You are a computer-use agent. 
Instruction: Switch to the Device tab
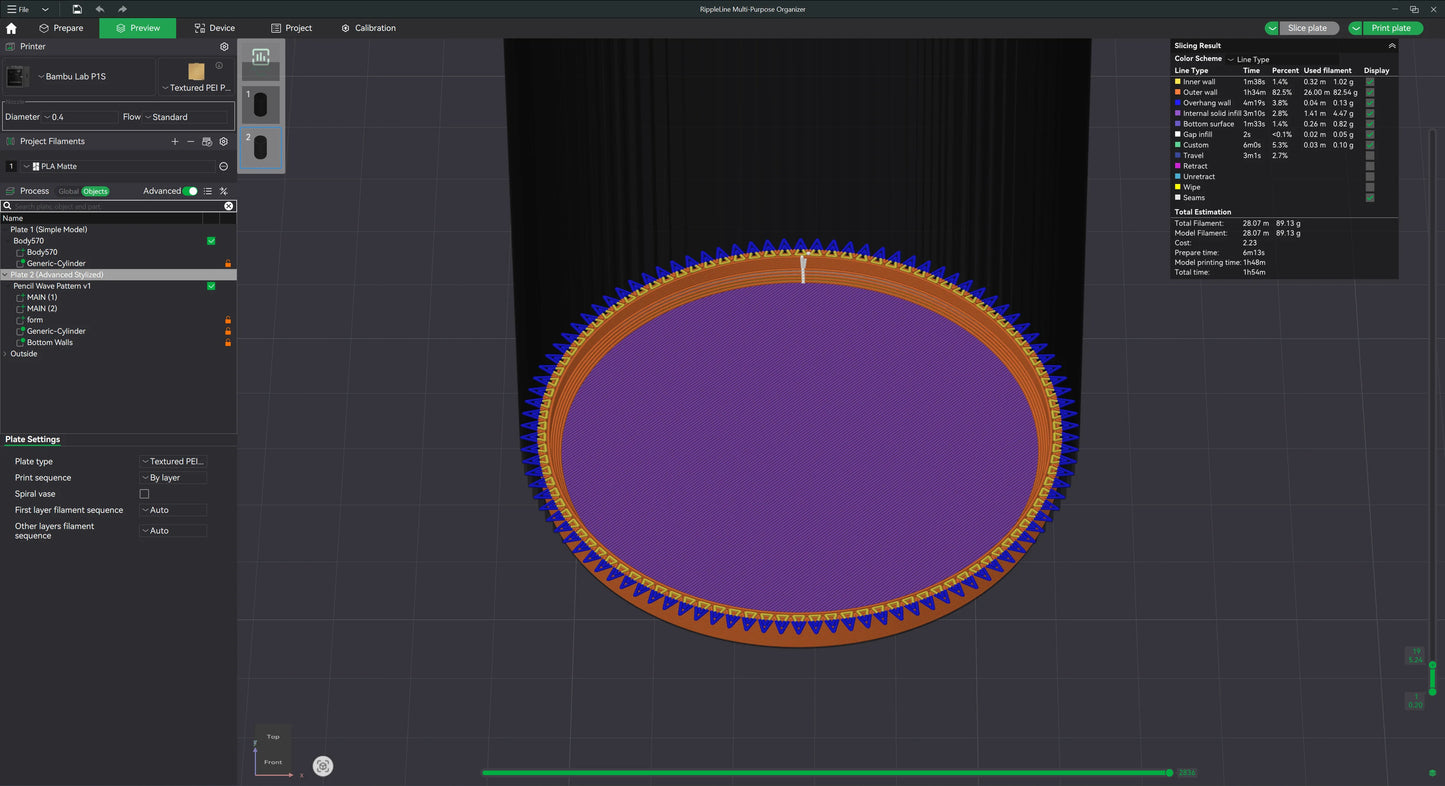(215, 28)
